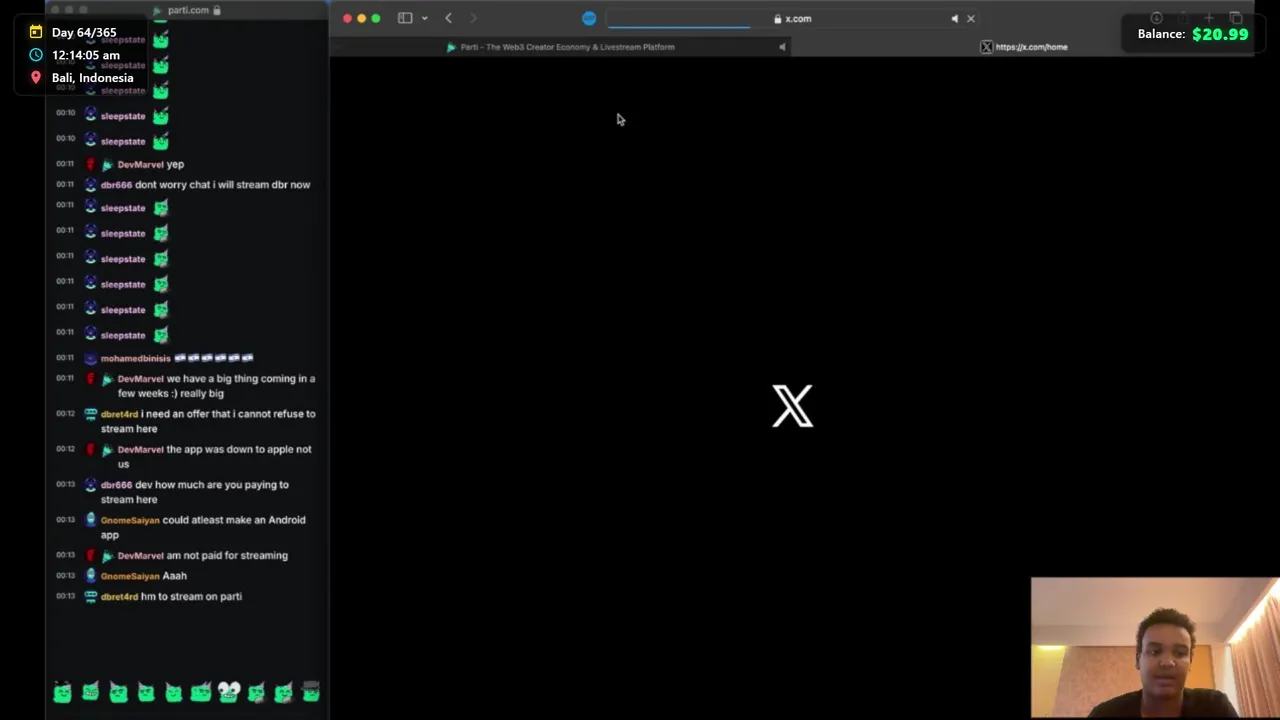Open a new Safari tab with the plus button

tap(1209, 18)
